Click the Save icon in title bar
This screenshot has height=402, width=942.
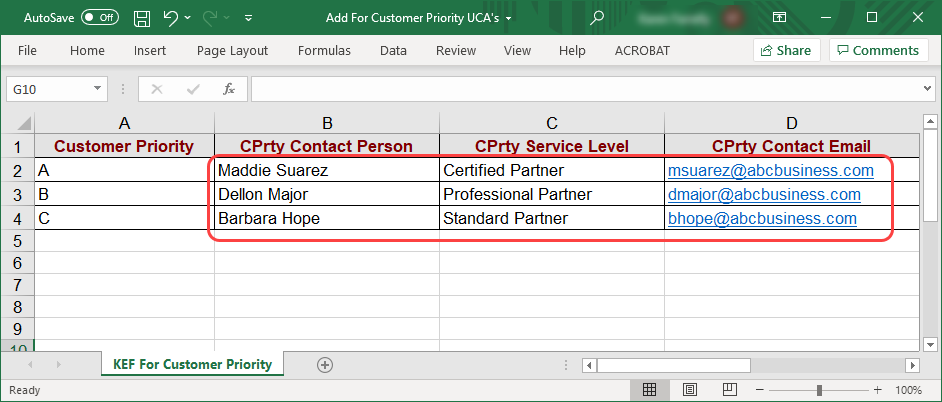coord(142,18)
